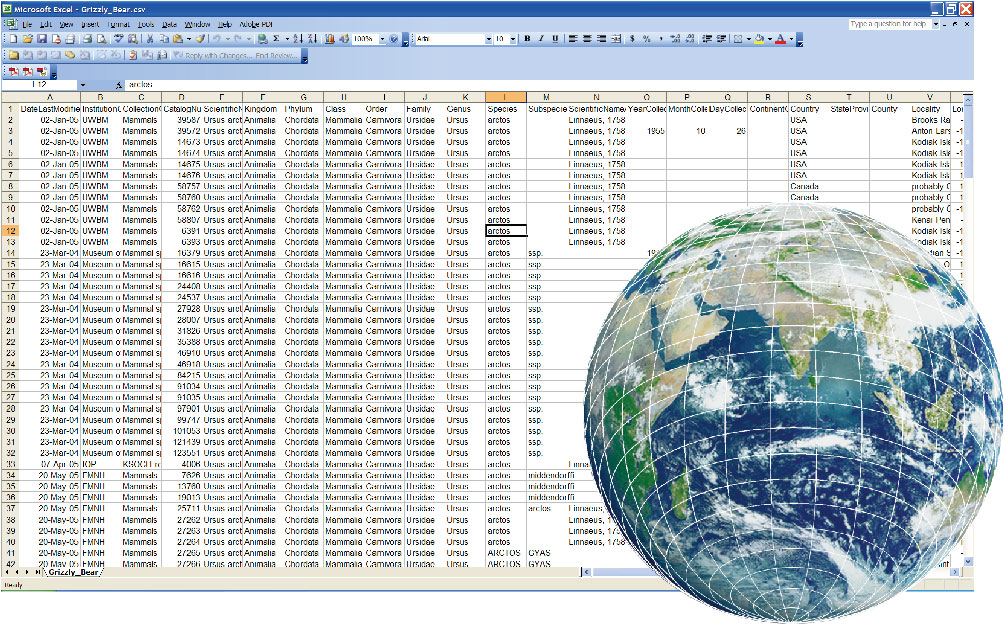Open the Paste options dropdown arrow
Image resolution: width=1005 pixels, height=624 pixels.
coord(189,39)
